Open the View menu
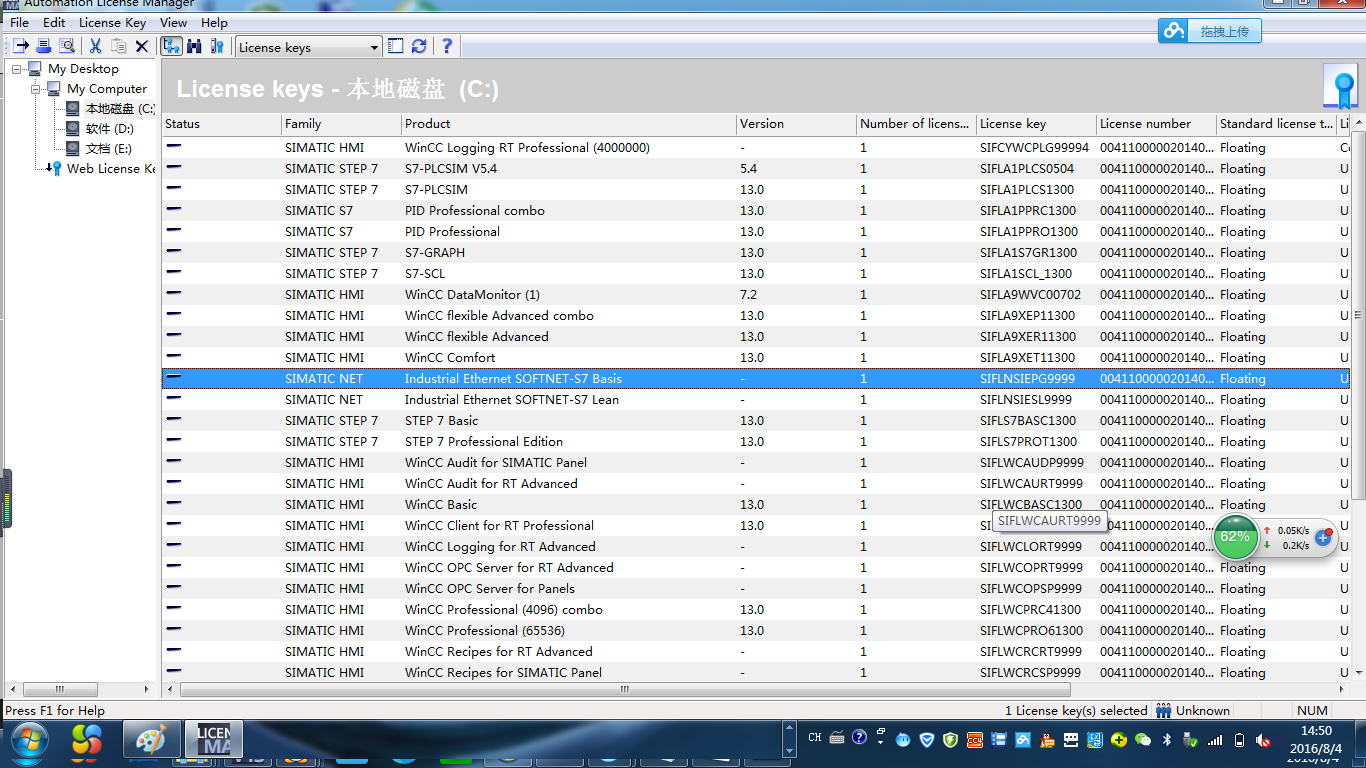 (x=173, y=22)
